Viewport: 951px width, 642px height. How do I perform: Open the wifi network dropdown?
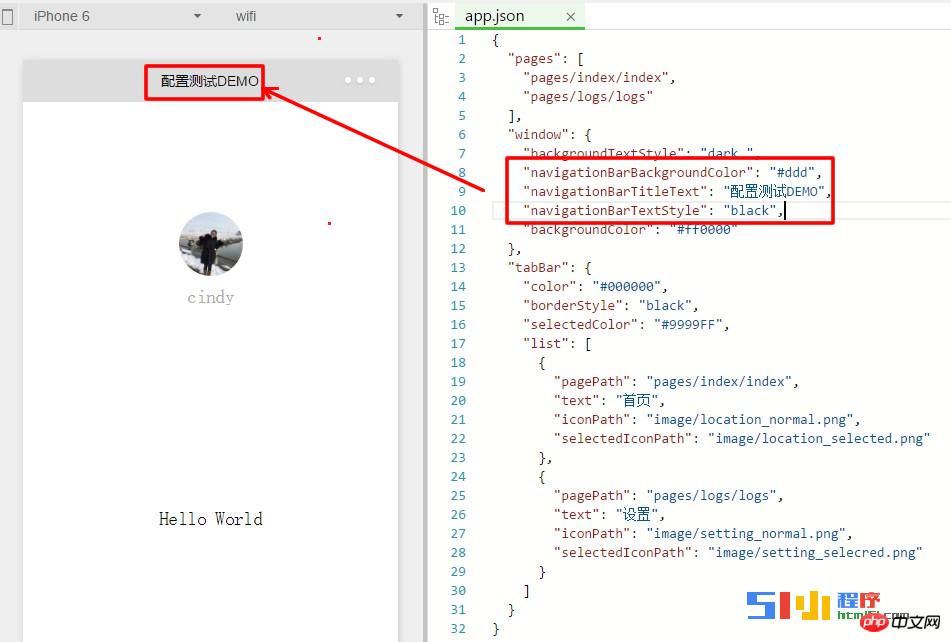[x=399, y=16]
